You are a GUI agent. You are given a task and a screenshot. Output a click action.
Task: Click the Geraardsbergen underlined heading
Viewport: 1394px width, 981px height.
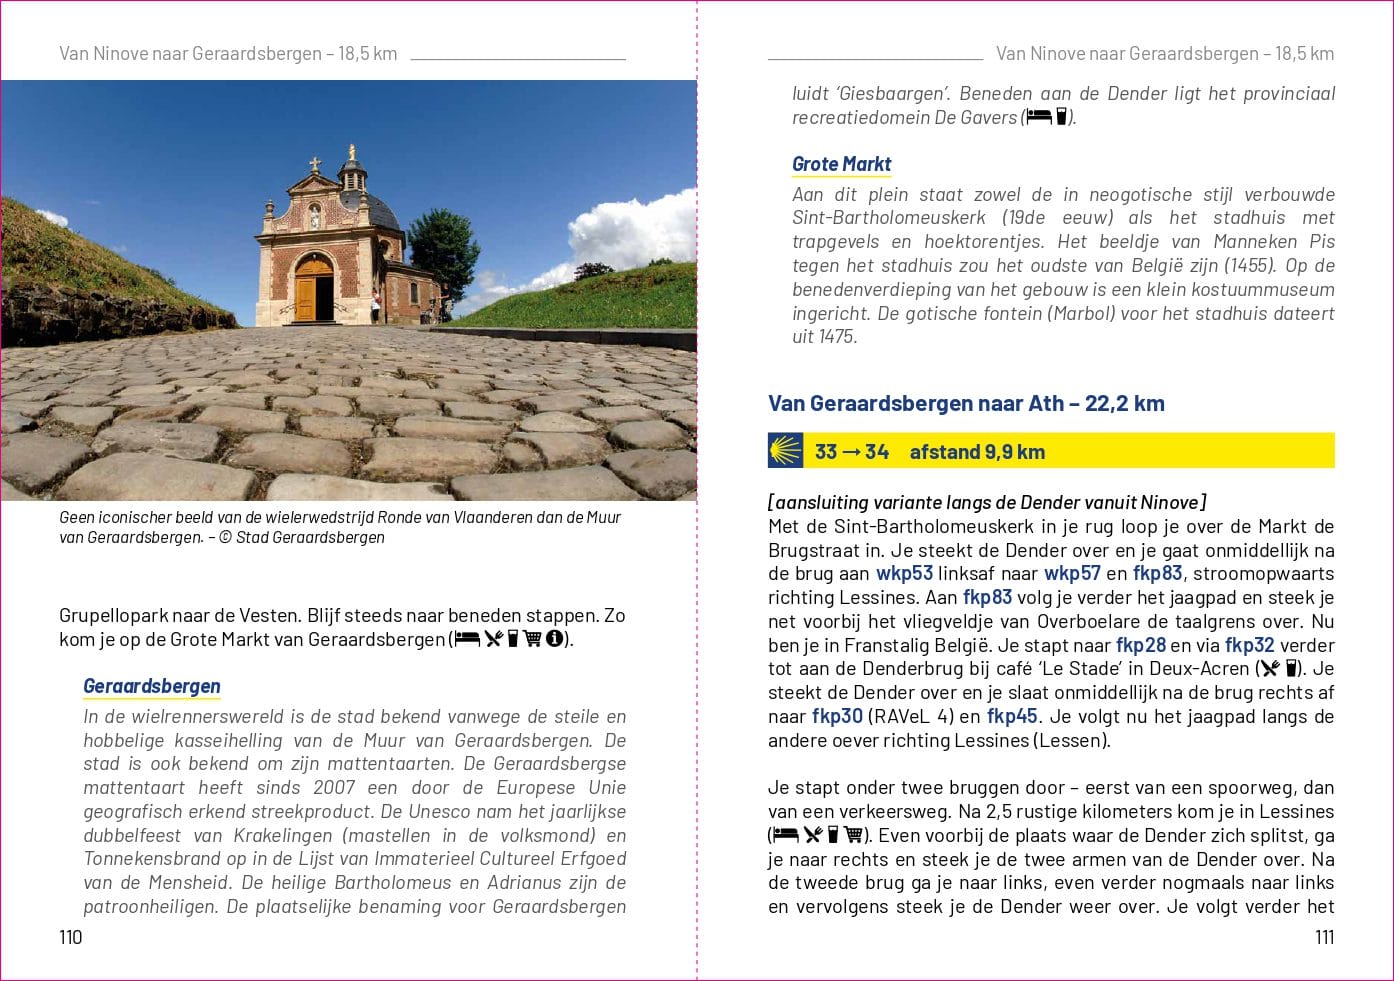tap(152, 686)
